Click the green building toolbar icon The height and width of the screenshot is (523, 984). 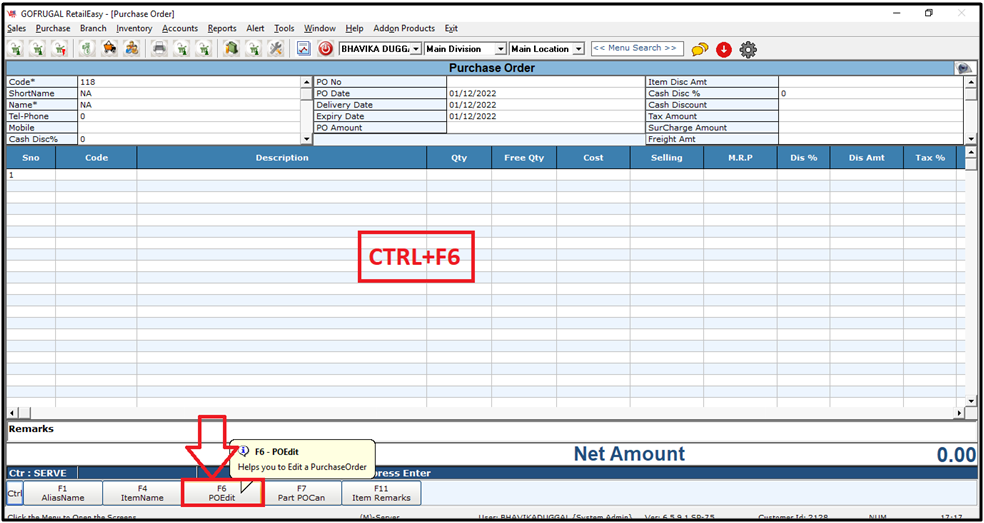point(232,48)
